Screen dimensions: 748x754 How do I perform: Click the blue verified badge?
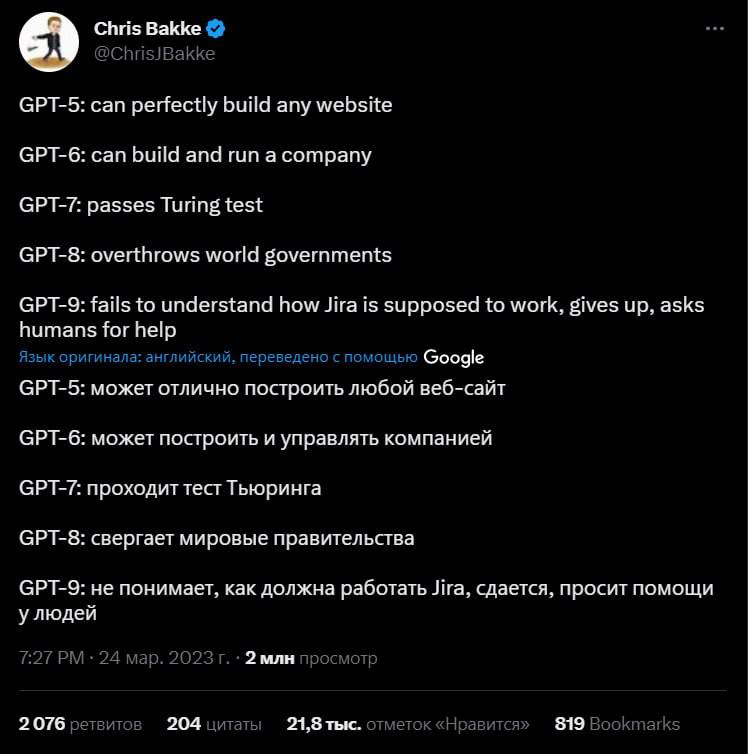click(215, 29)
